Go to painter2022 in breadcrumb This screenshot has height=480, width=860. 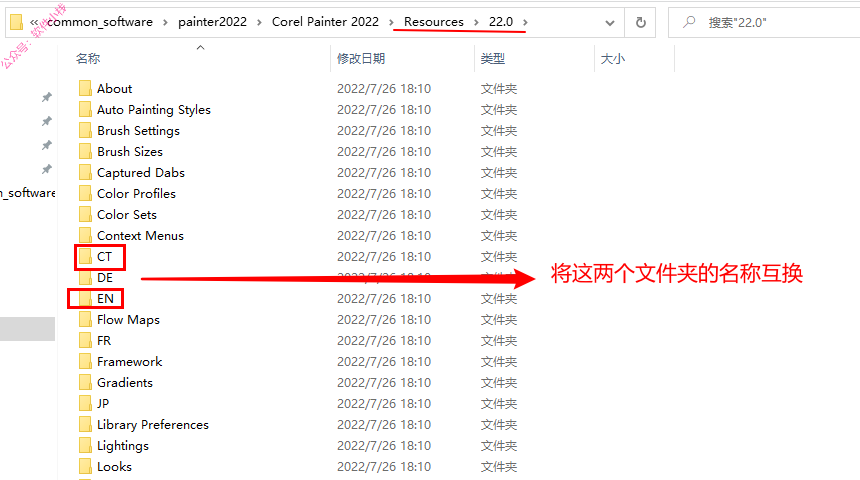212,22
